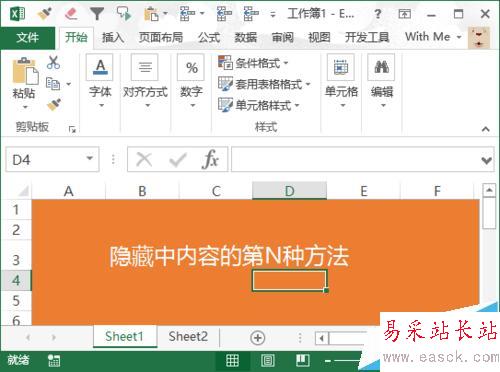Open the With Me account dropdown
This screenshot has height=372, width=500.
(x=433, y=37)
